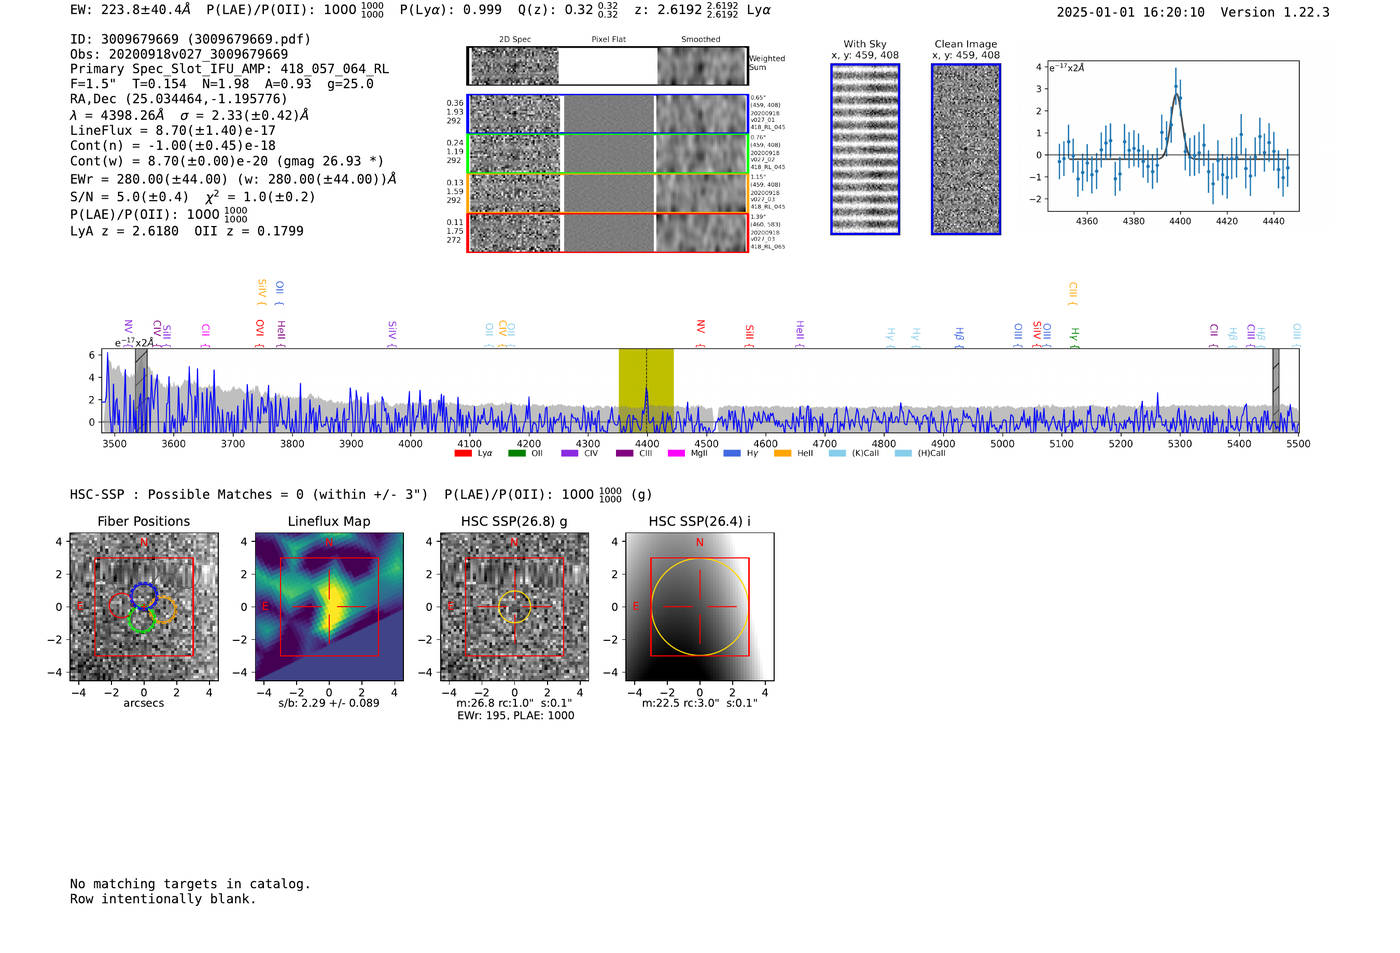Click the emission line fit plot near 4400

[x=1172, y=135]
